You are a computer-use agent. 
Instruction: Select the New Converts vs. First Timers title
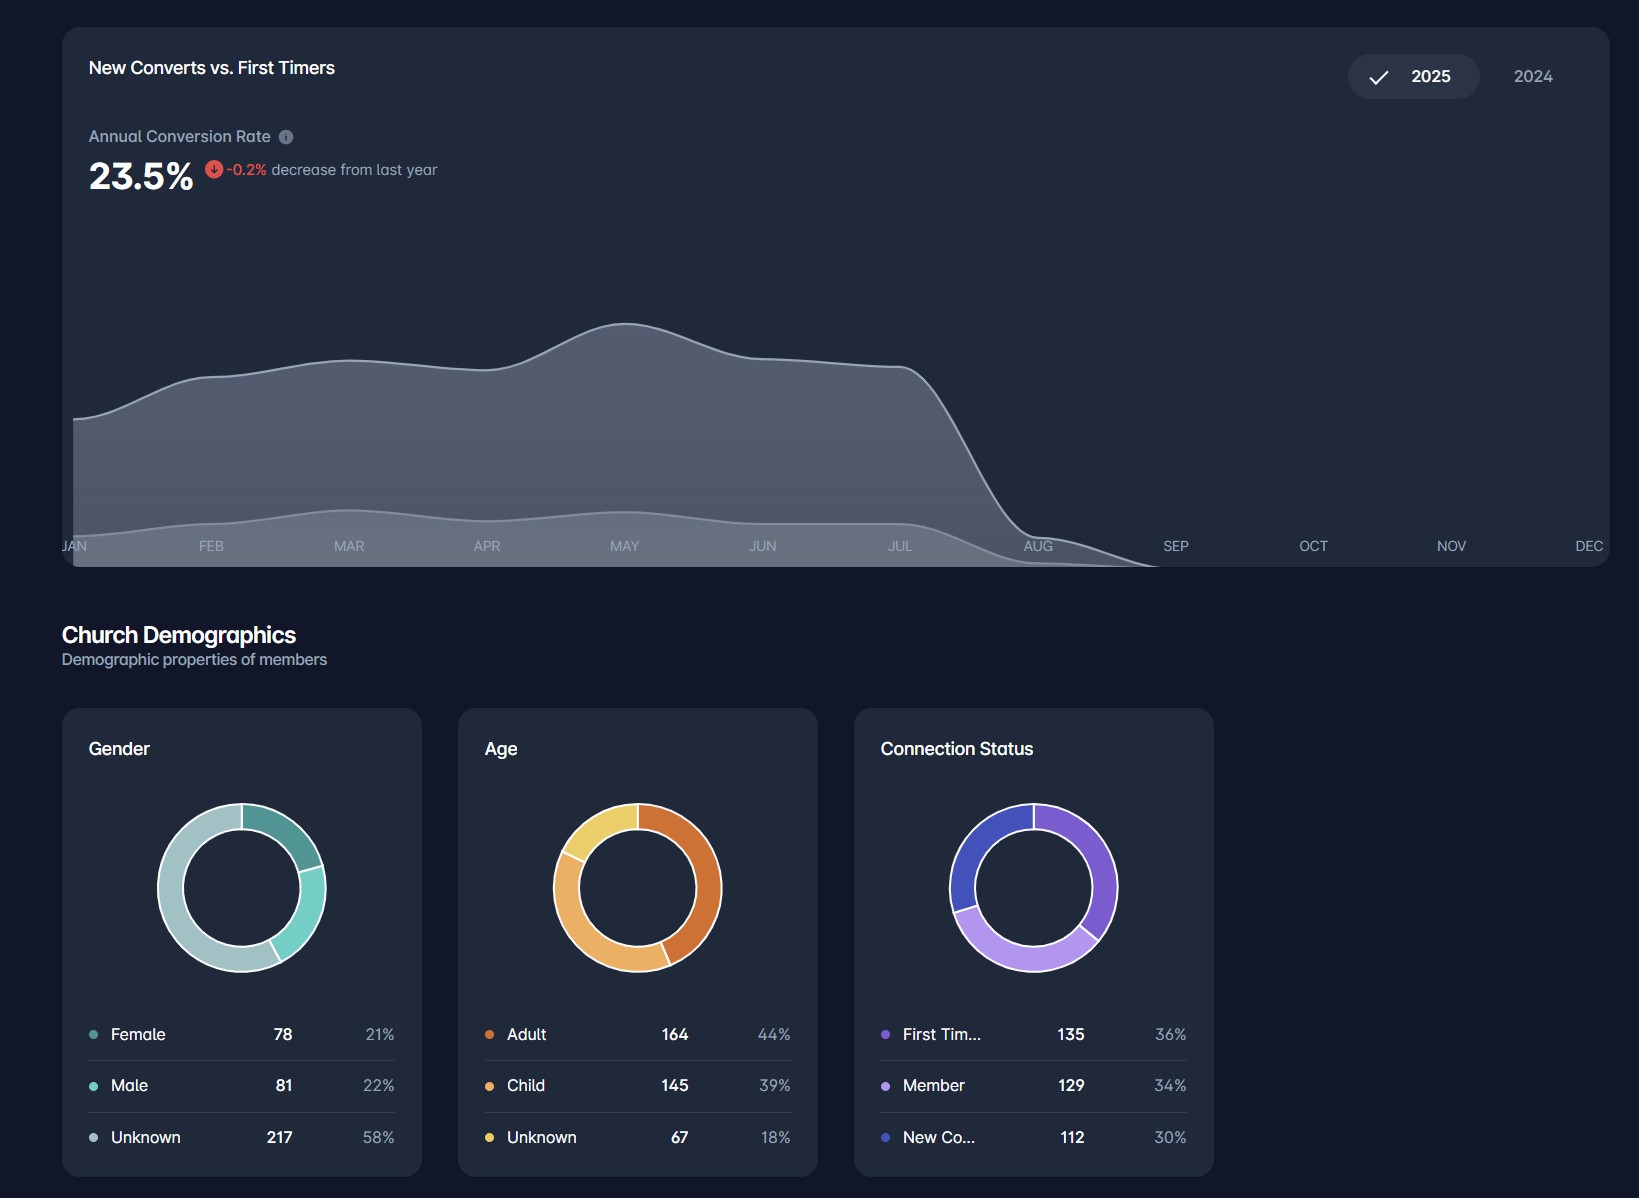click(212, 67)
